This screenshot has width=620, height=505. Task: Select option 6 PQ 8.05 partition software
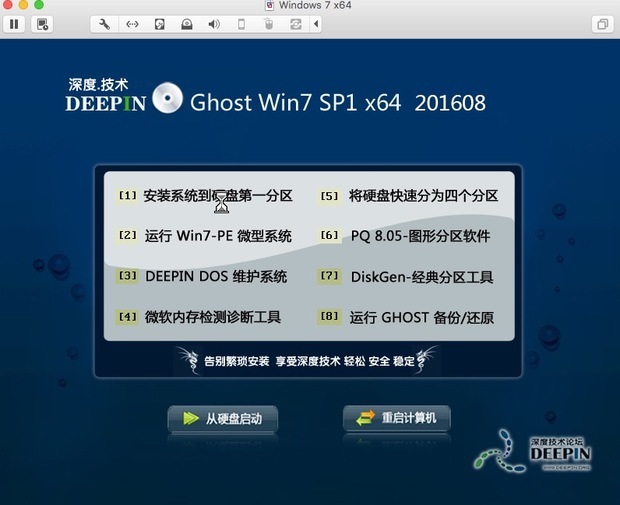(x=405, y=236)
